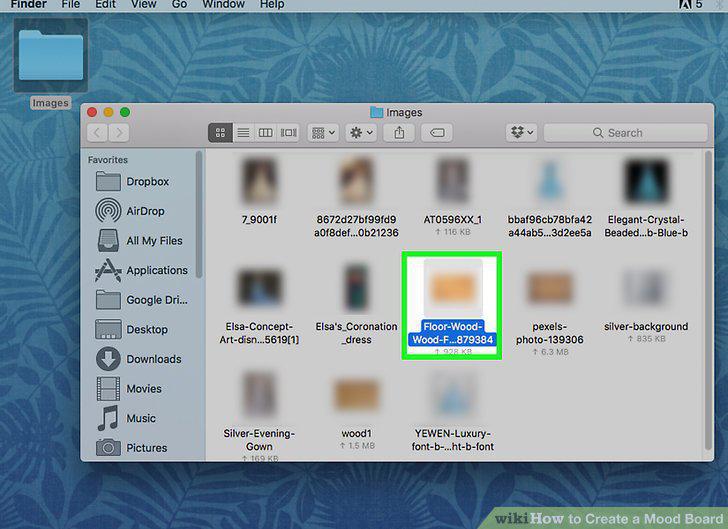The height and width of the screenshot is (529, 728).
Task: Open Movies in the sidebar
Action: [x=129, y=389]
